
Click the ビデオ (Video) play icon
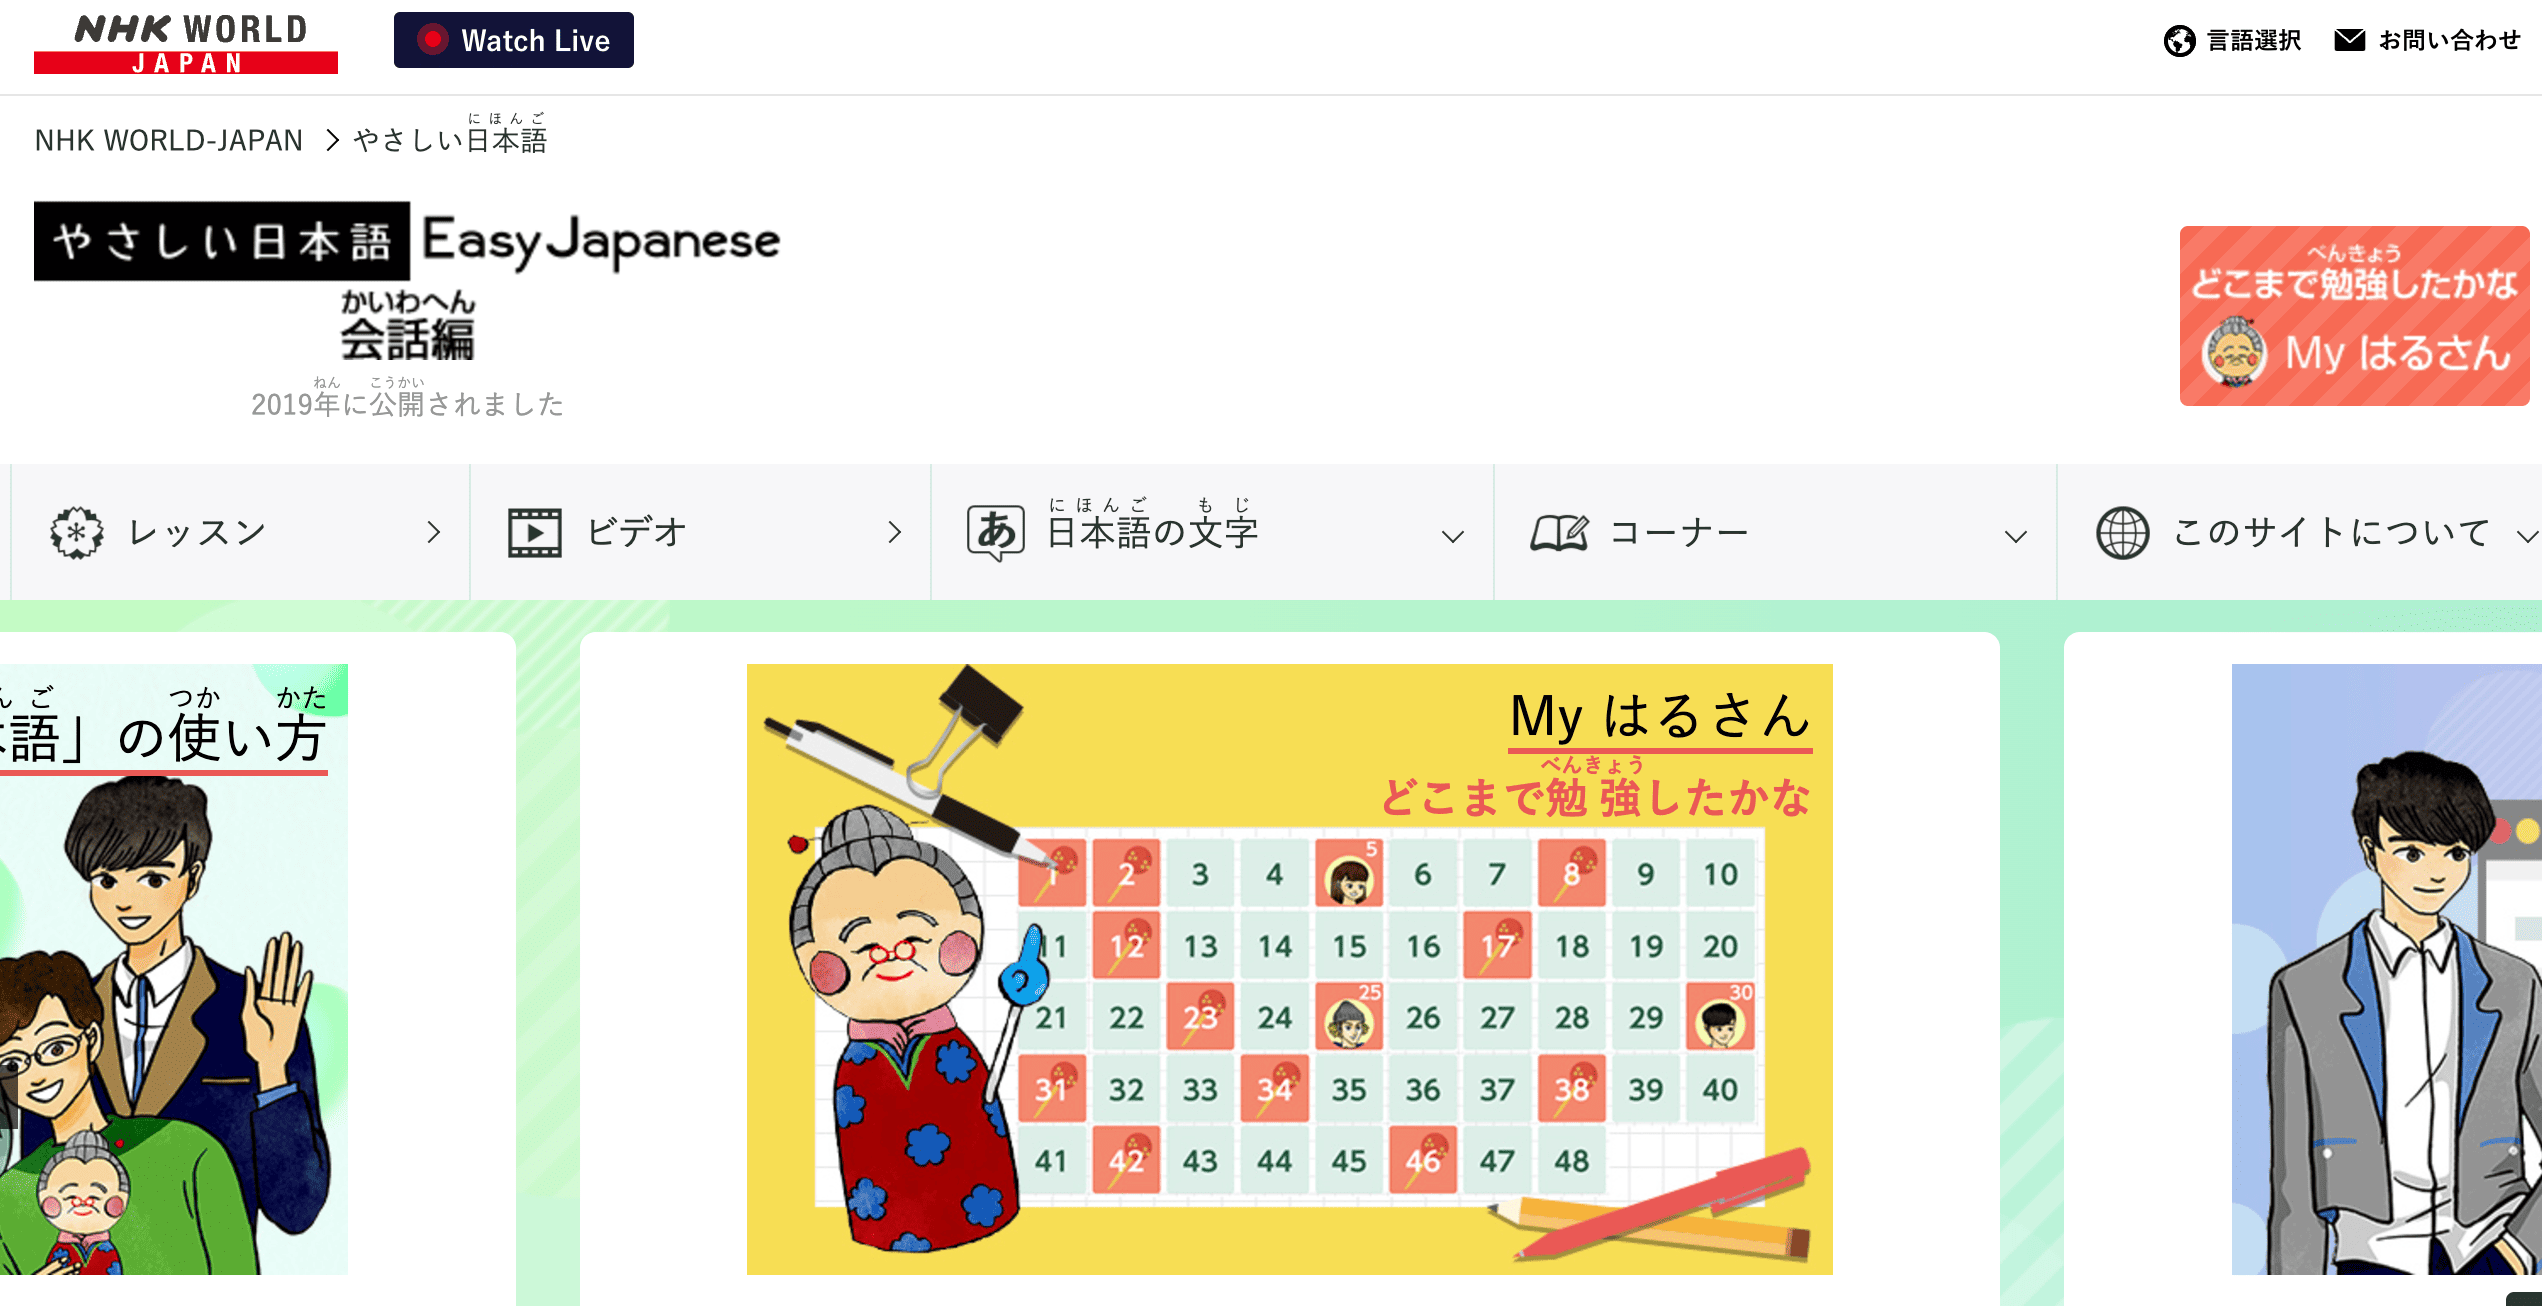[533, 533]
